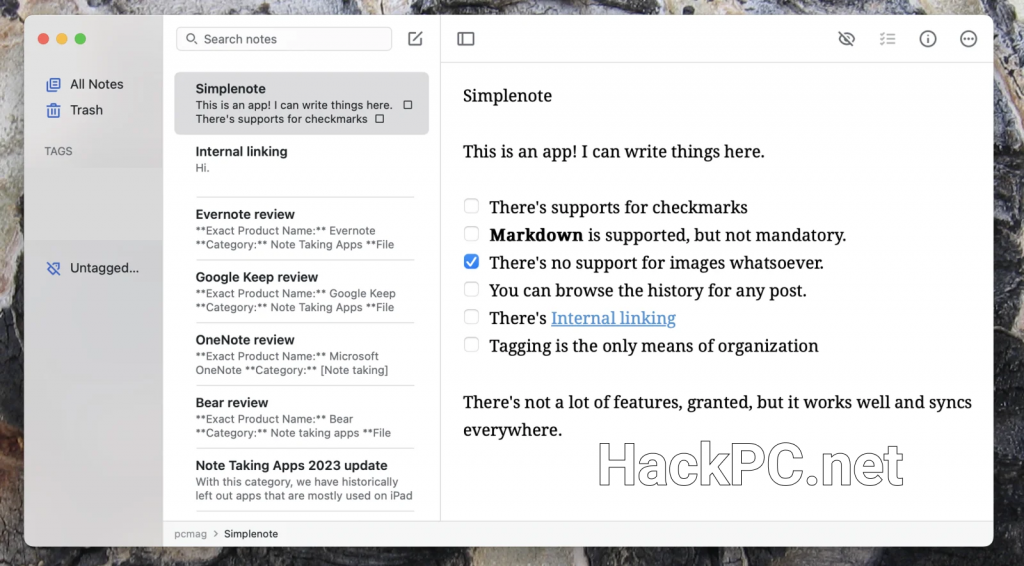Select the All Notes sidebar item
Viewport: 1024px width, 566px height.
pos(96,85)
